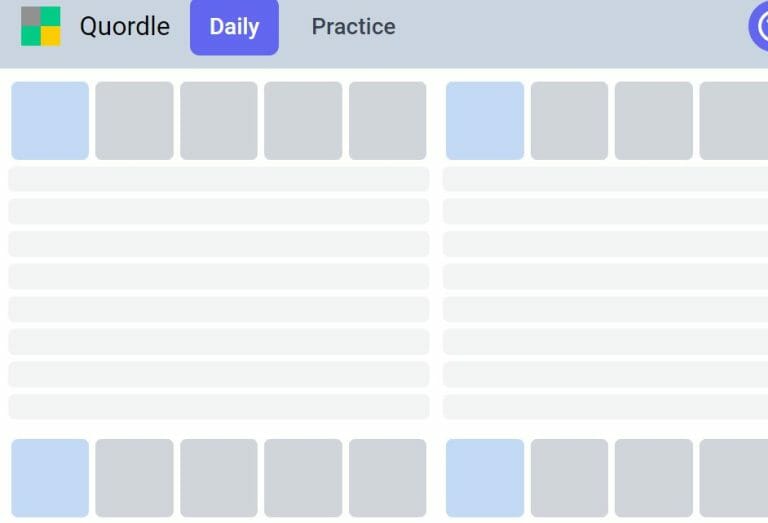Select fifth cell of bottom-left board's first row

(x=387, y=478)
